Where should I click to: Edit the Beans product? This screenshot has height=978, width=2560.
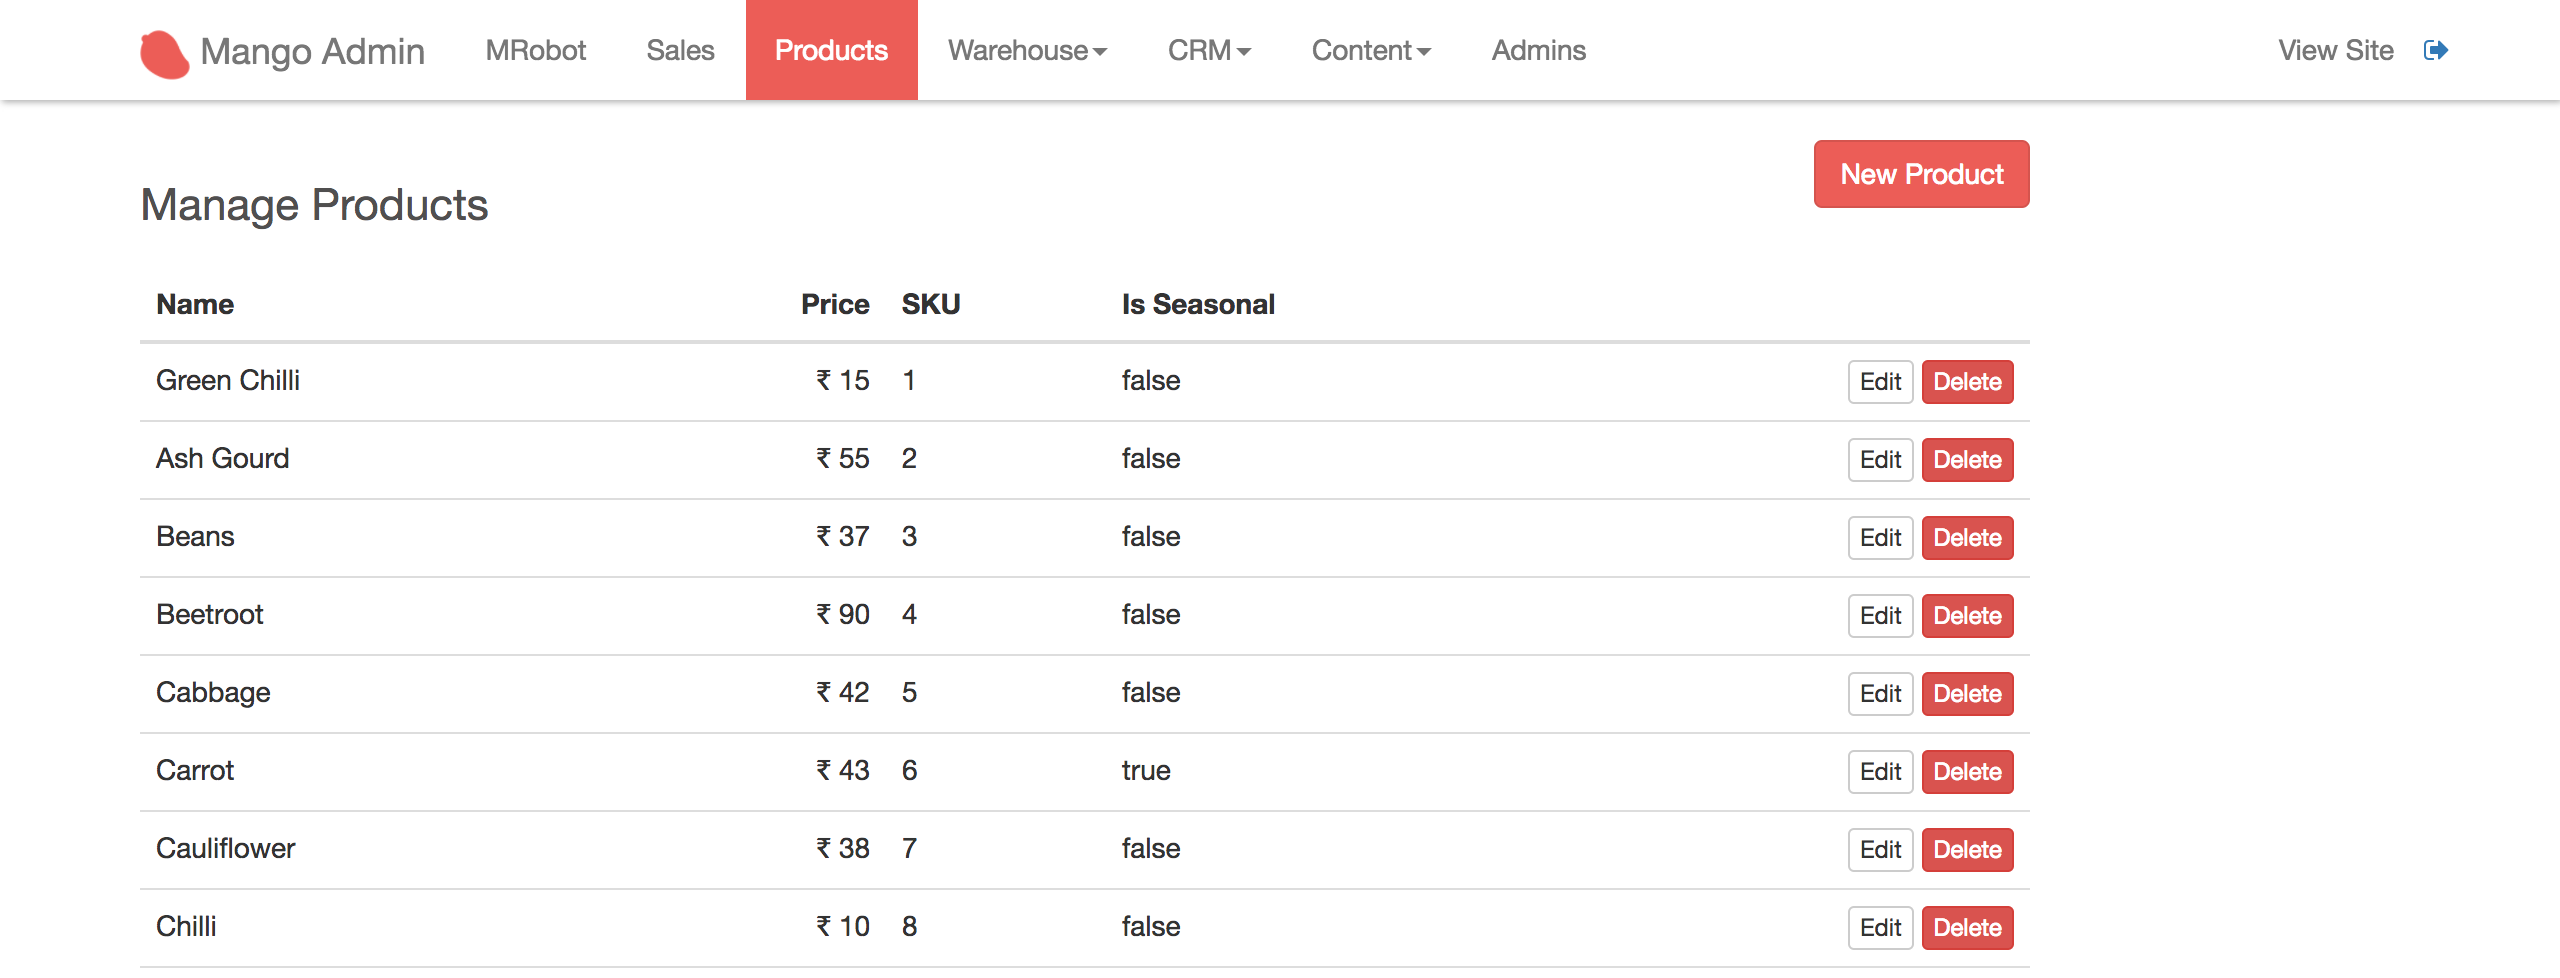pyautogui.click(x=1880, y=538)
